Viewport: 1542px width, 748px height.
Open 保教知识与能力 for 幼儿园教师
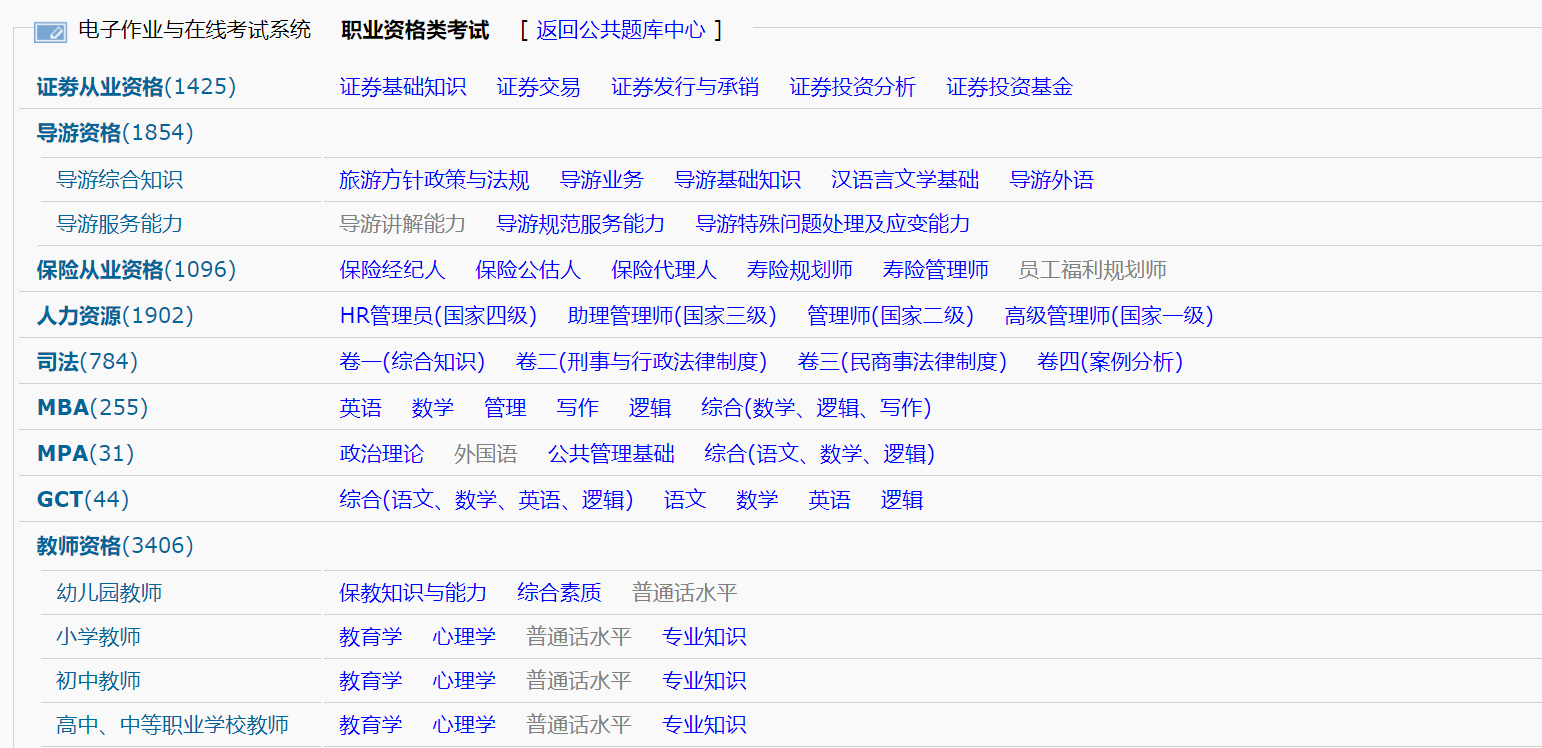pos(413,592)
